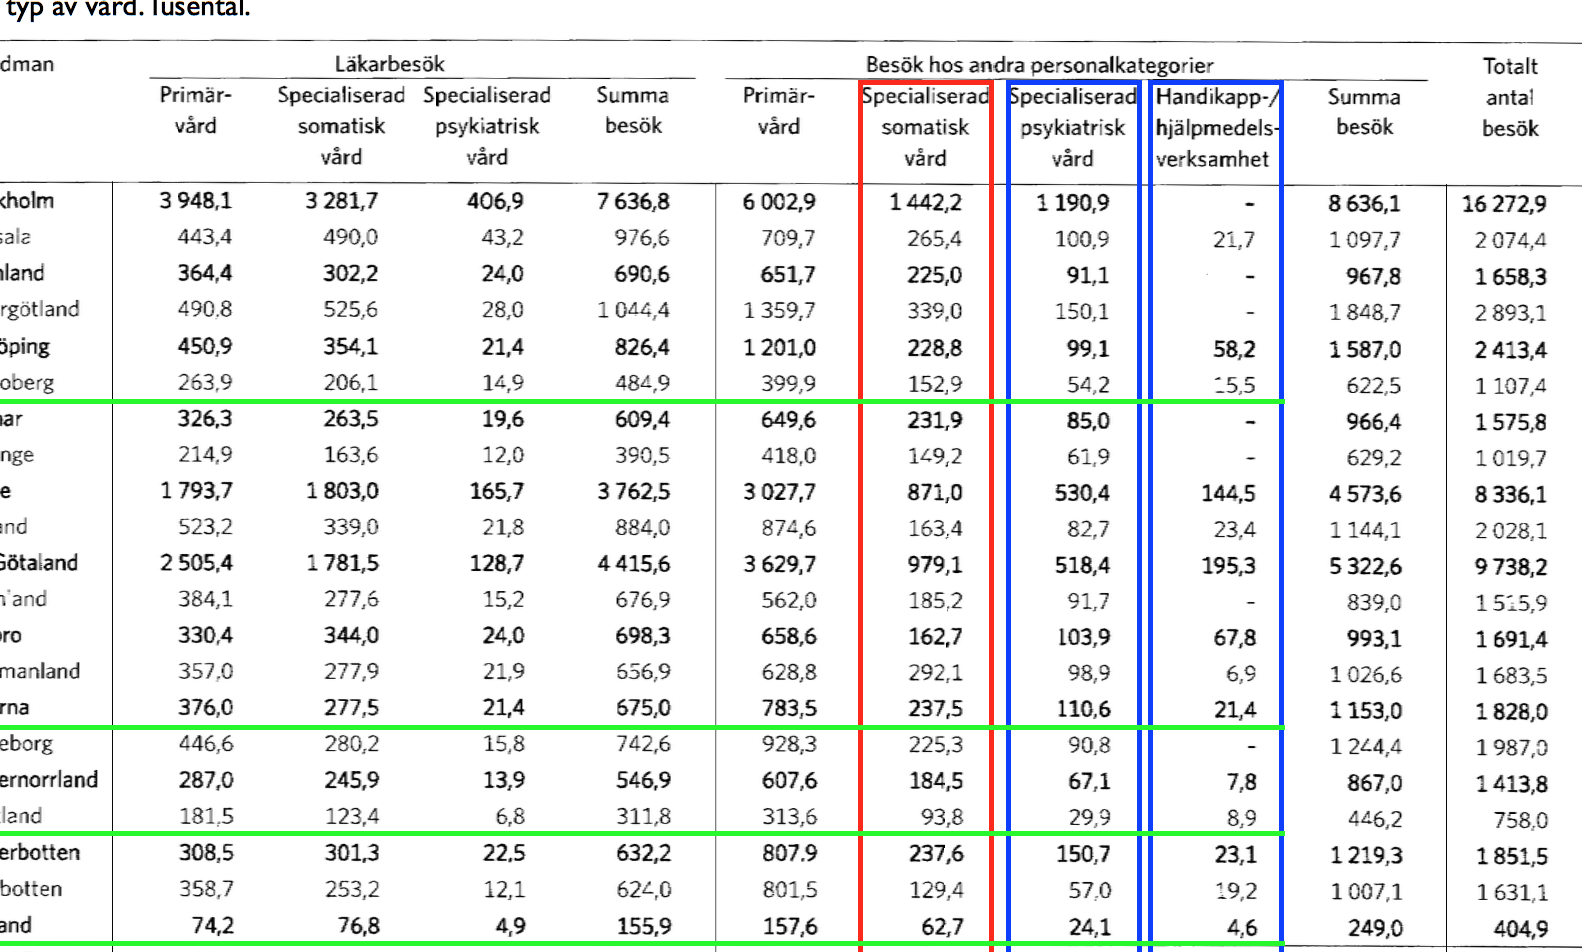Select the cell reading '3 281,7'
The height and width of the screenshot is (952, 1582).
(341, 201)
